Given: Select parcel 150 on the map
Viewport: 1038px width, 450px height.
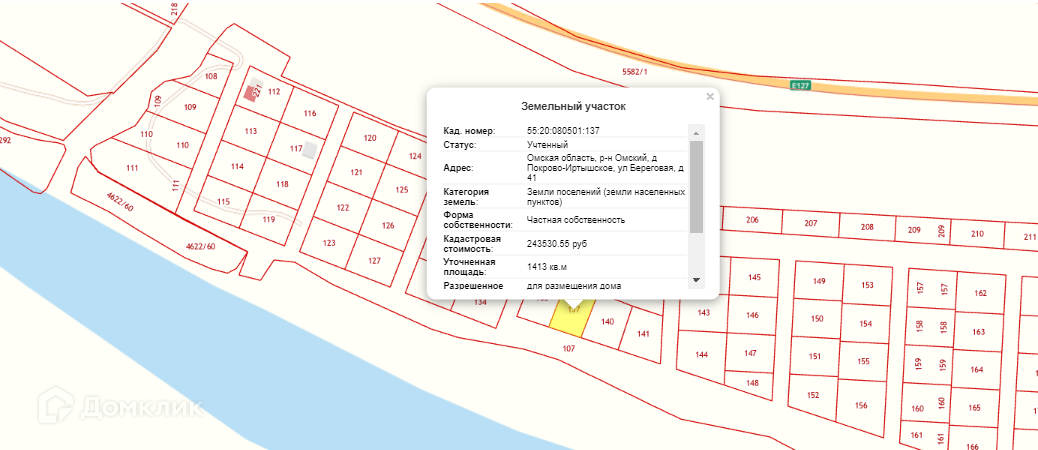Looking at the screenshot, I should pos(817,318).
